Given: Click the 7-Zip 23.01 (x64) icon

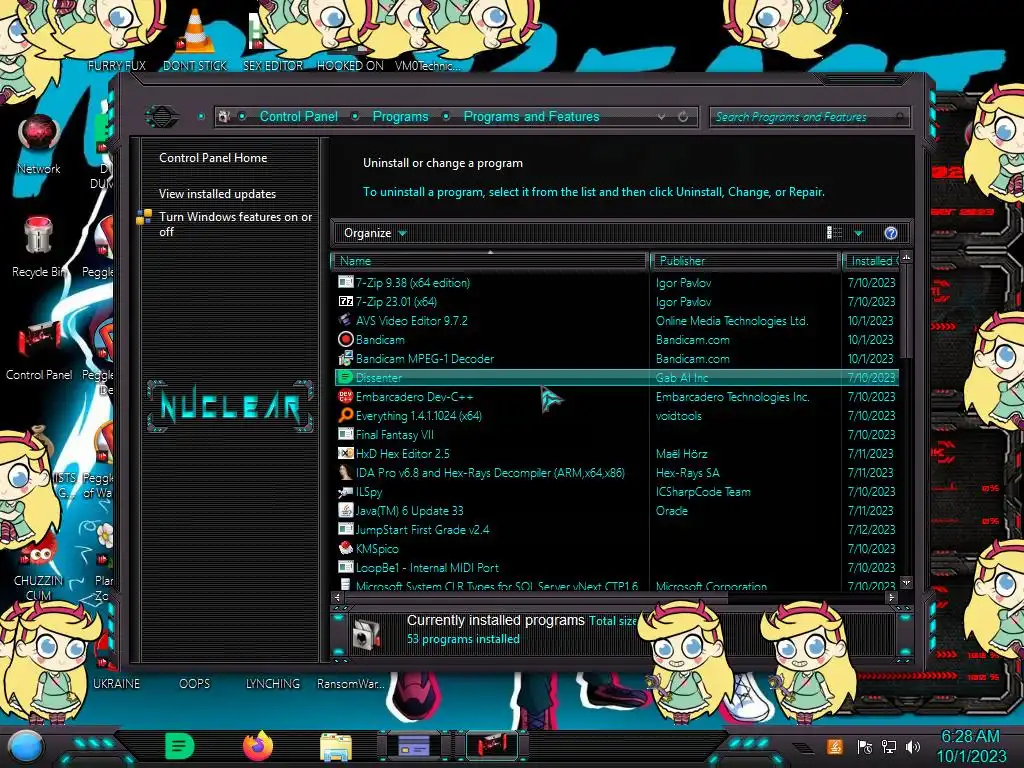Looking at the screenshot, I should pos(345,301).
